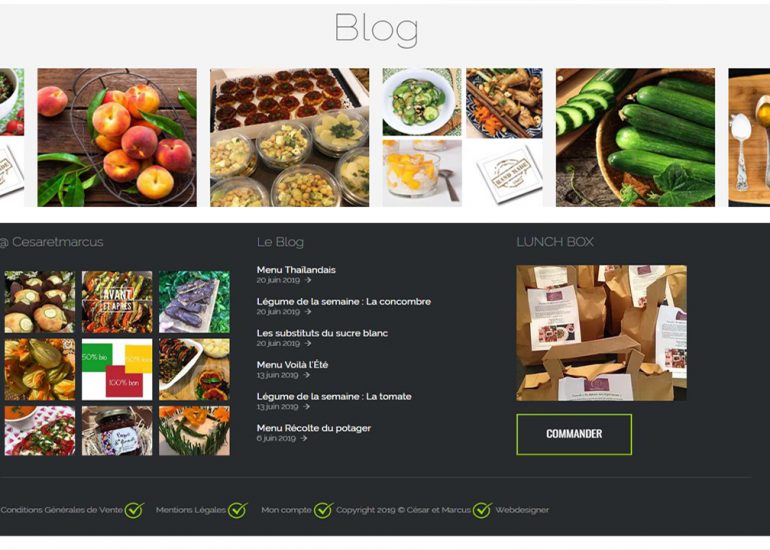Open the COMMANDER lunch box button

click(x=574, y=434)
